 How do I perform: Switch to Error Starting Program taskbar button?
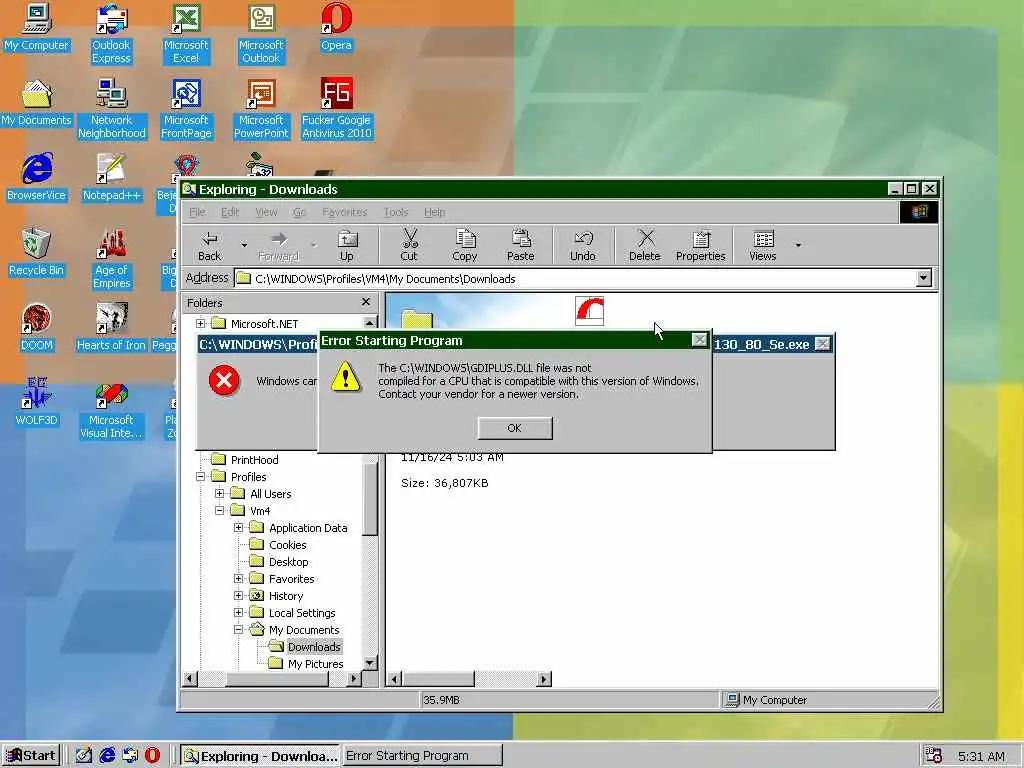(x=423, y=756)
